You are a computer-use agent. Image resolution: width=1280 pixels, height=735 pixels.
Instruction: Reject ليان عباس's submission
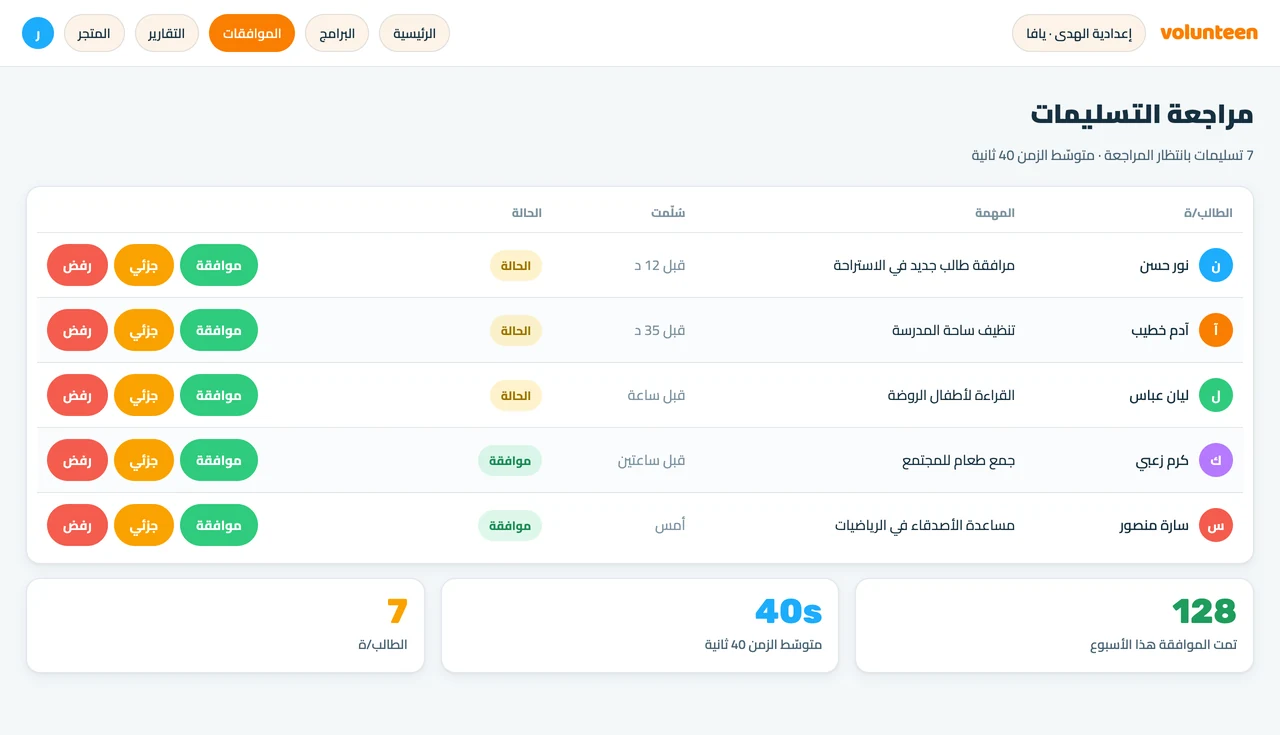pos(77,395)
